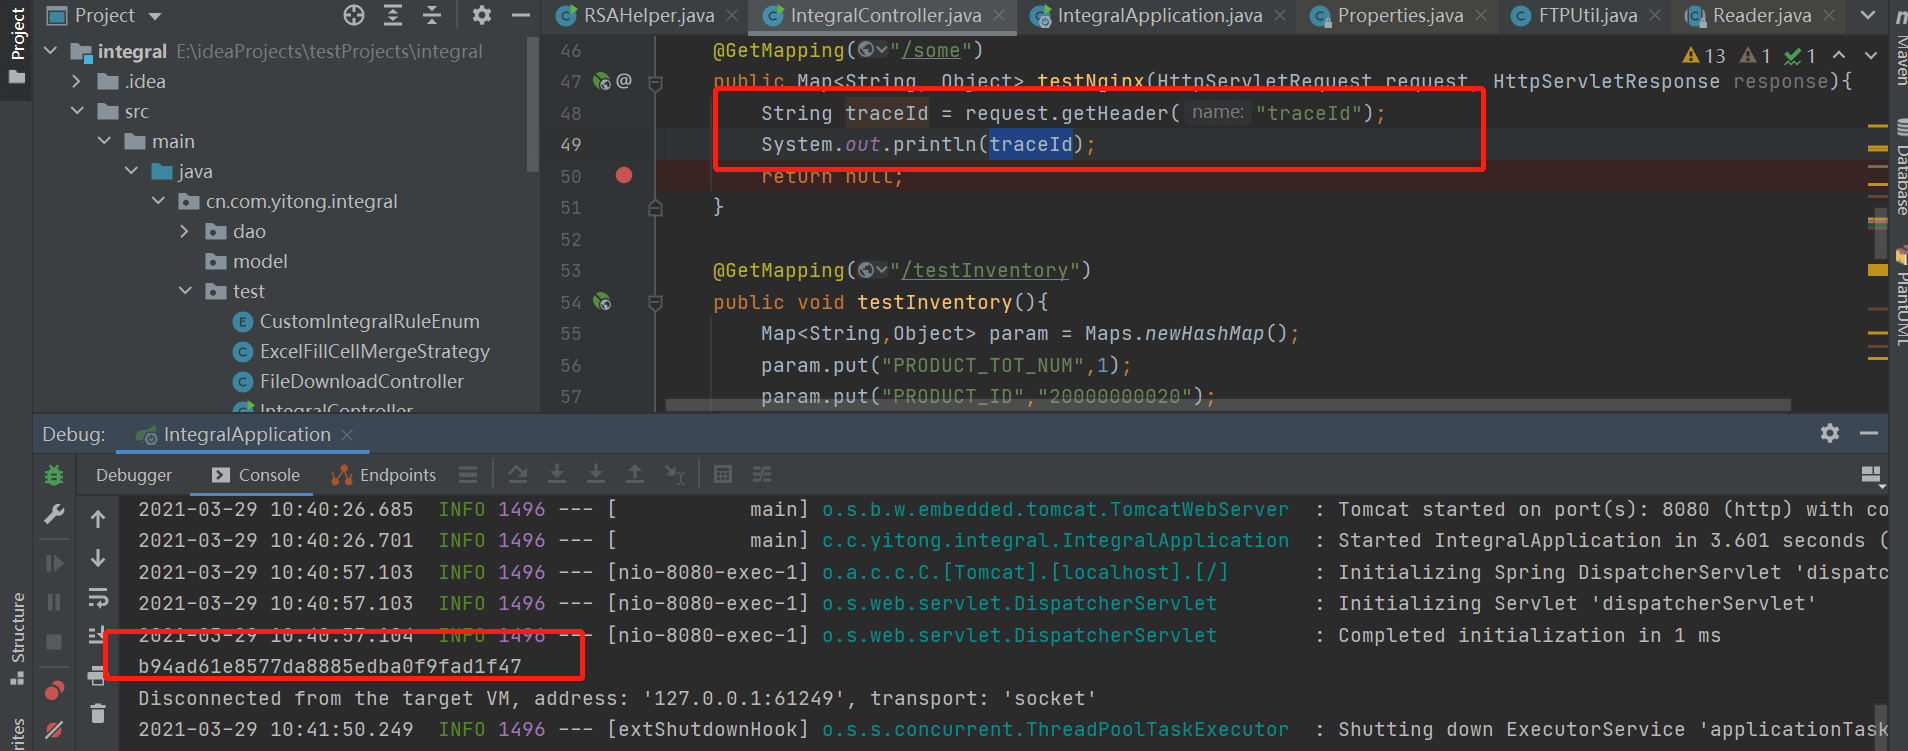
Task: Collapse all nodes in Project panel
Action: click(x=432, y=15)
